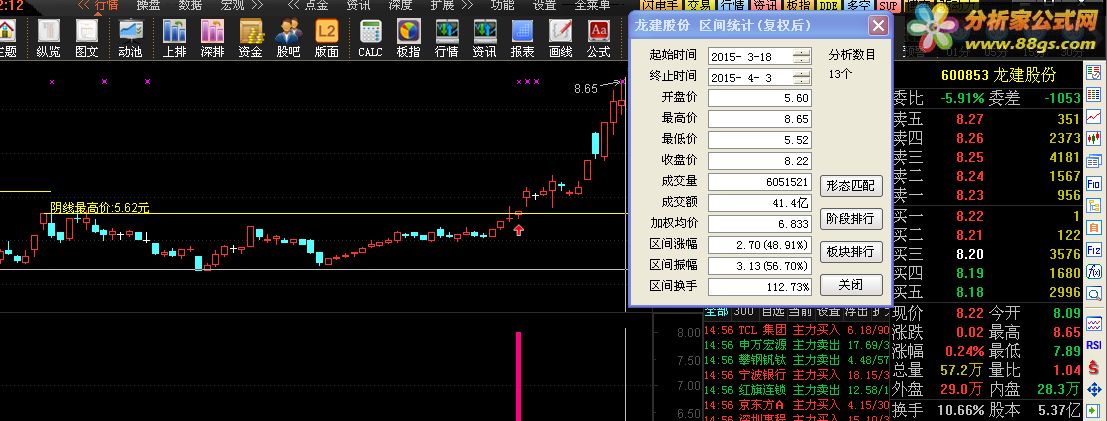Select the 全部 signal list tab
Image resolution: width=1107 pixels, height=421 pixels.
(716, 311)
